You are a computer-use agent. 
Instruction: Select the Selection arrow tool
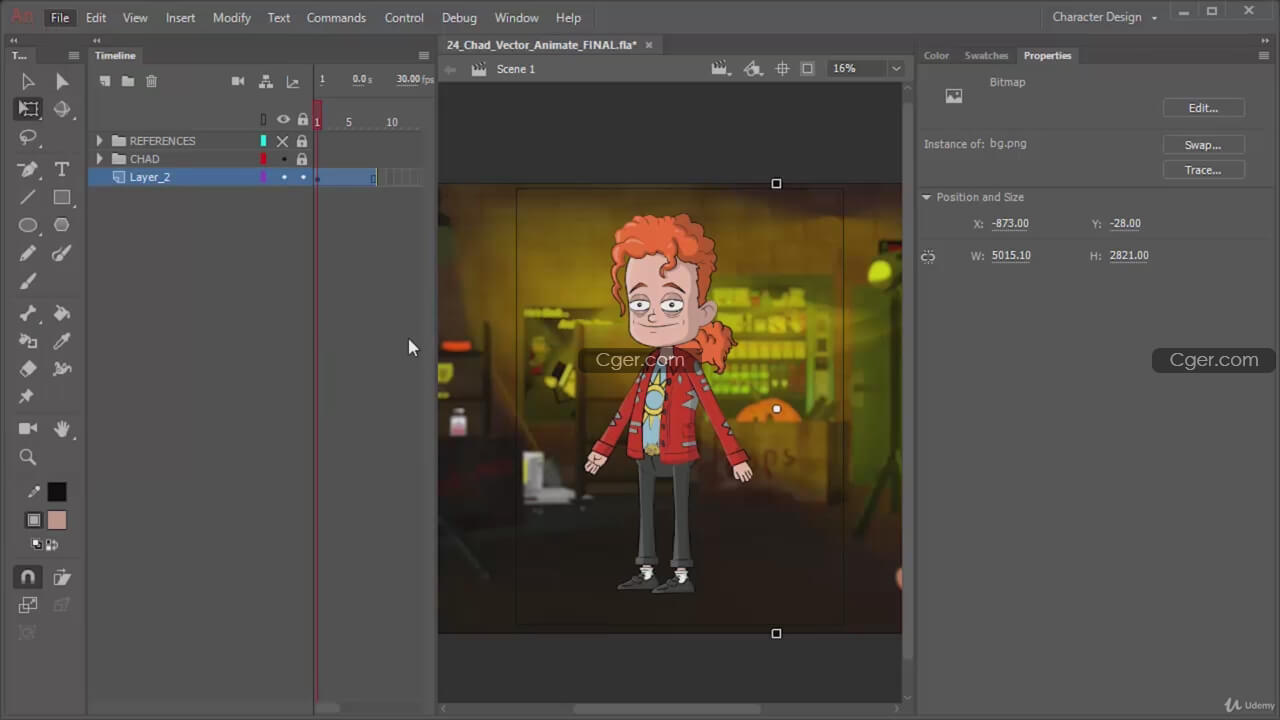[28, 82]
